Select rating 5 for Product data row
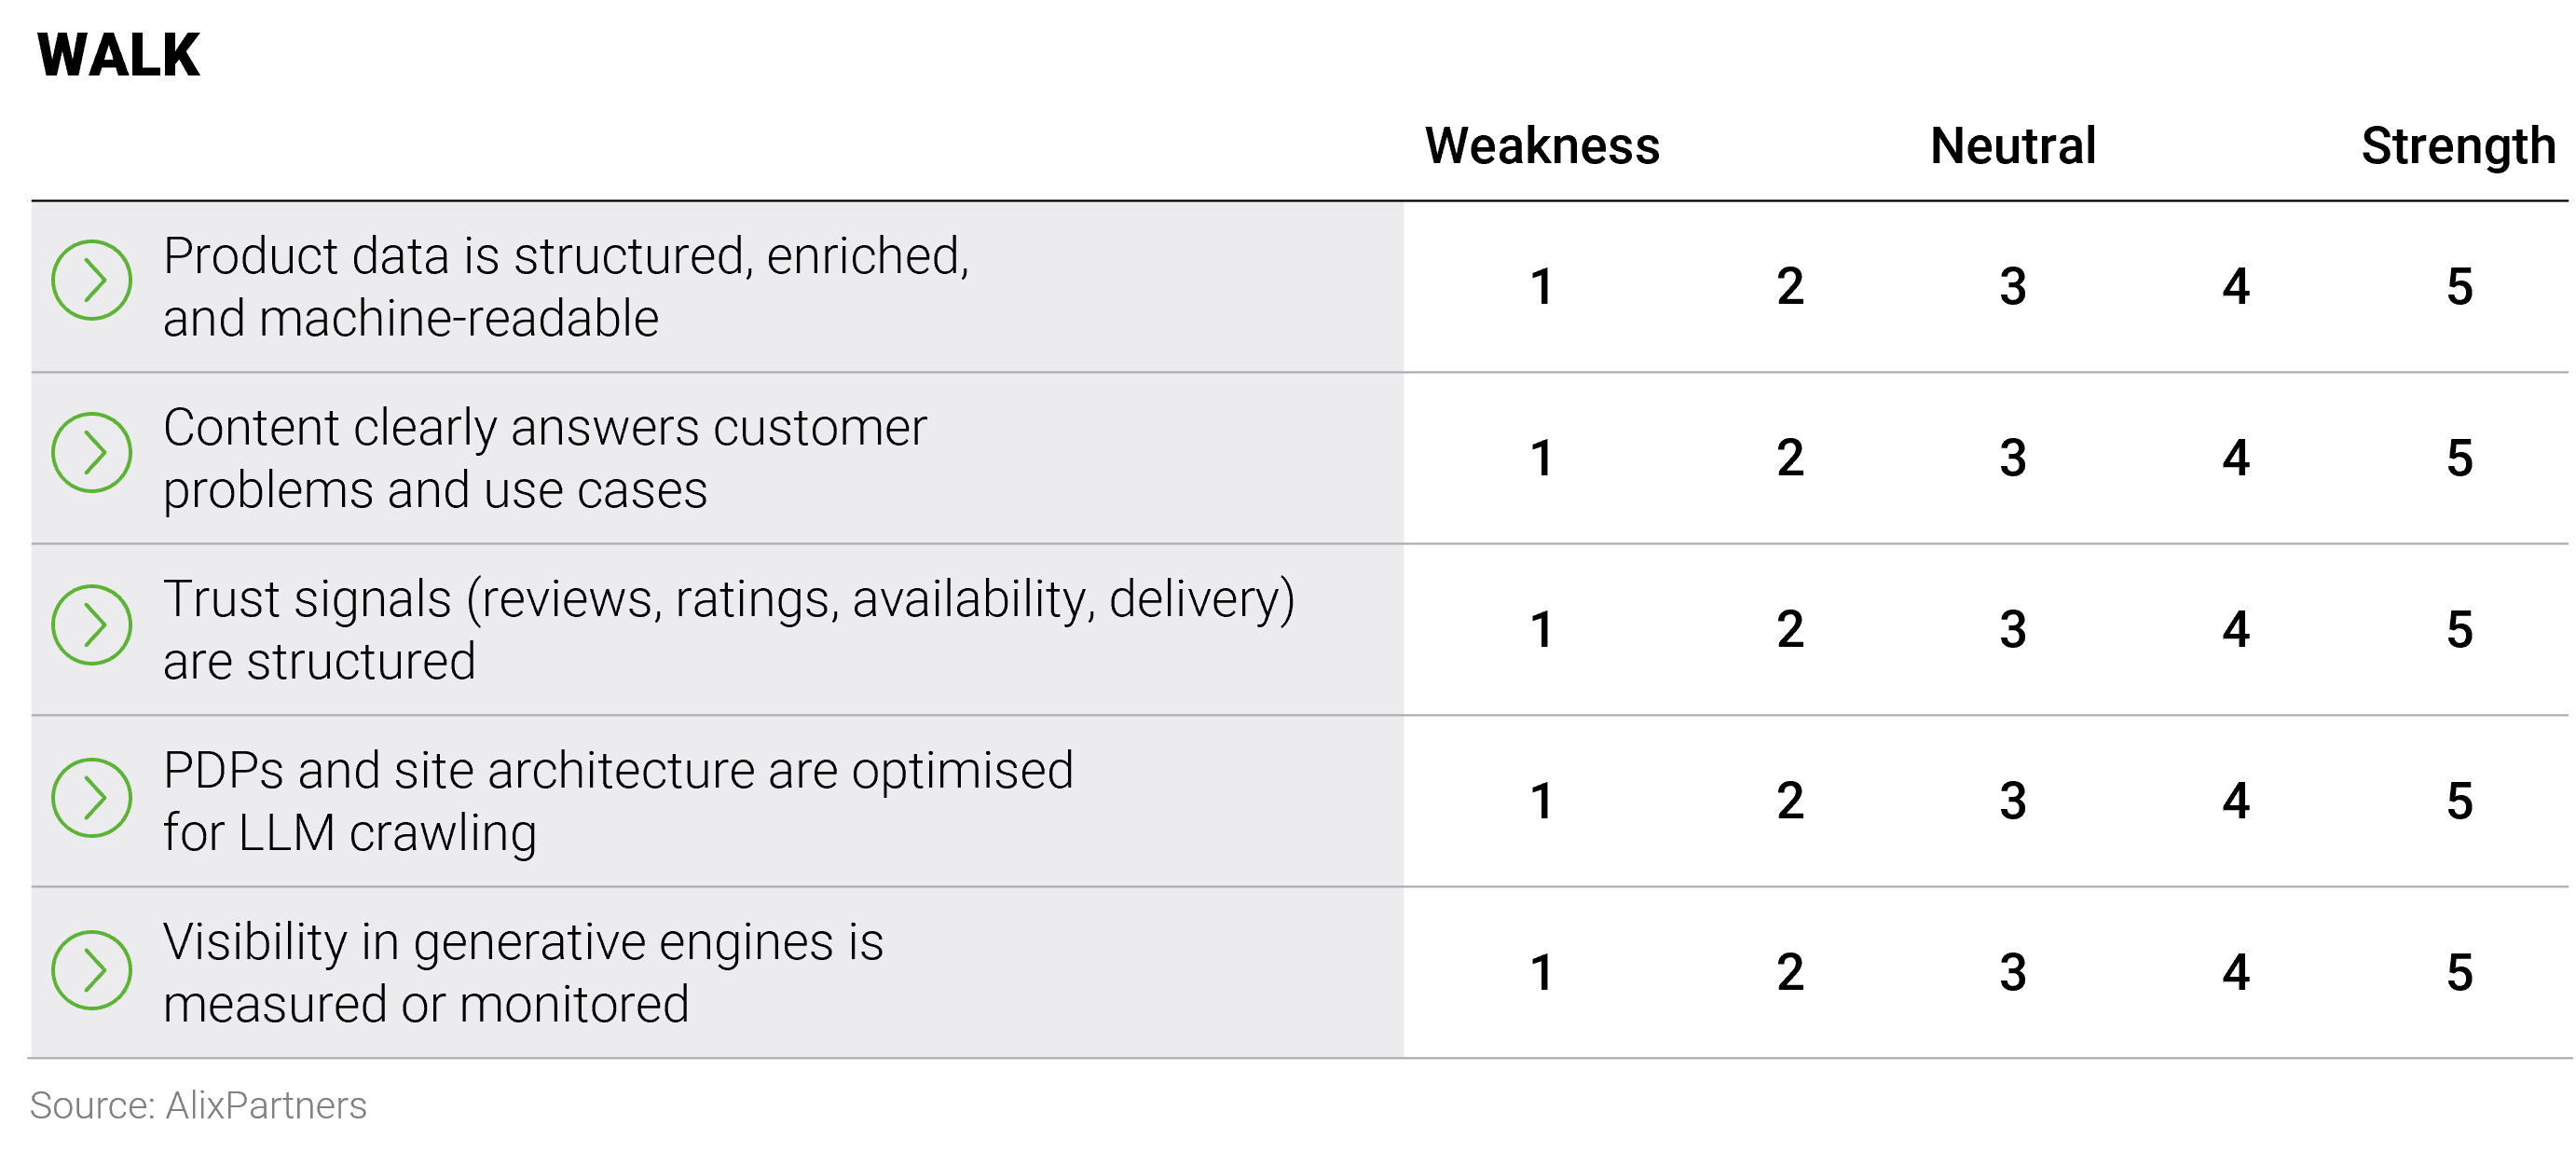Image resolution: width=2576 pixels, height=1152 pixels. point(2459,287)
